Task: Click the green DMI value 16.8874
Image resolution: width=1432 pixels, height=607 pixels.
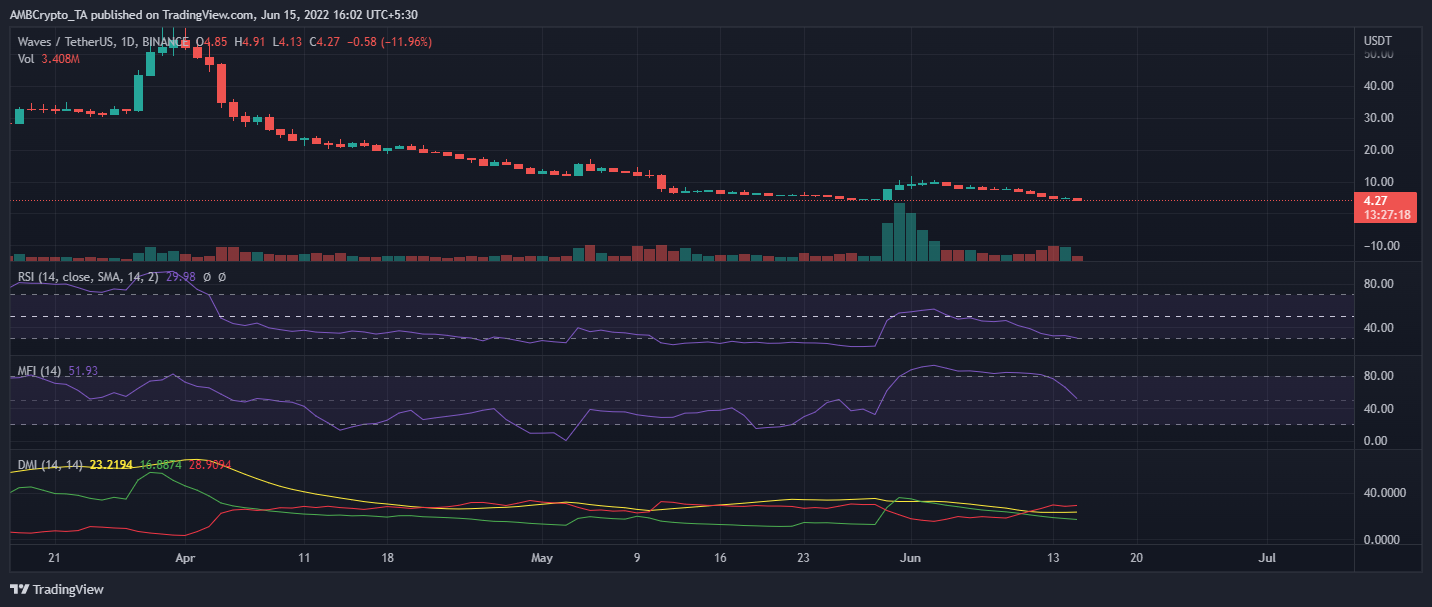Action: tap(161, 465)
